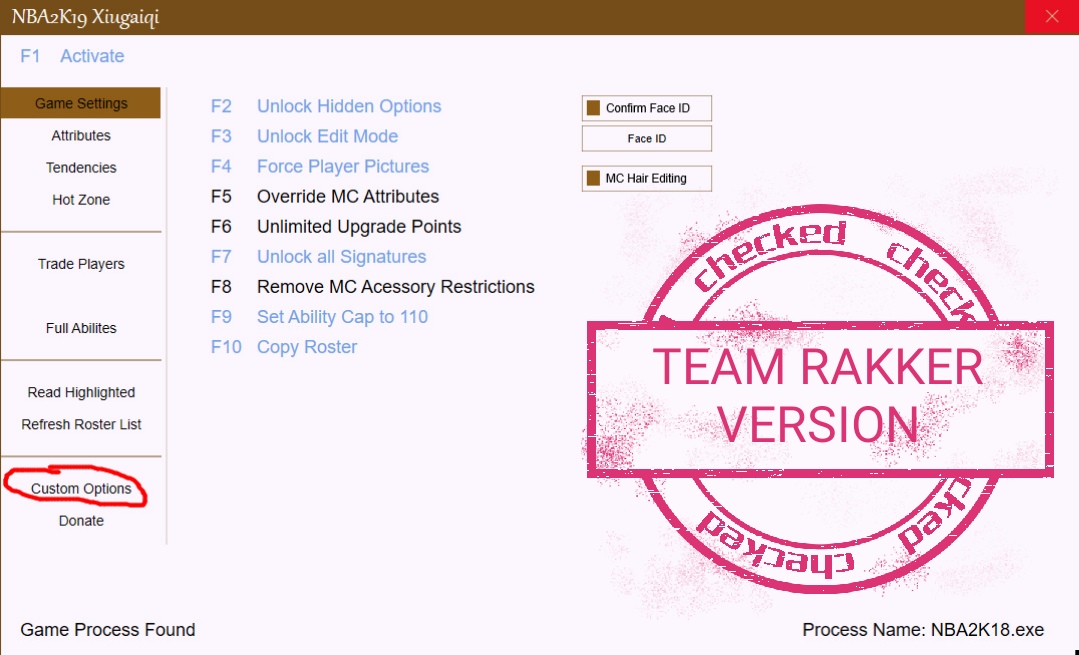Viewport: 1079px width, 655px height.
Task: Click Refresh Roster List
Action: tap(81, 425)
